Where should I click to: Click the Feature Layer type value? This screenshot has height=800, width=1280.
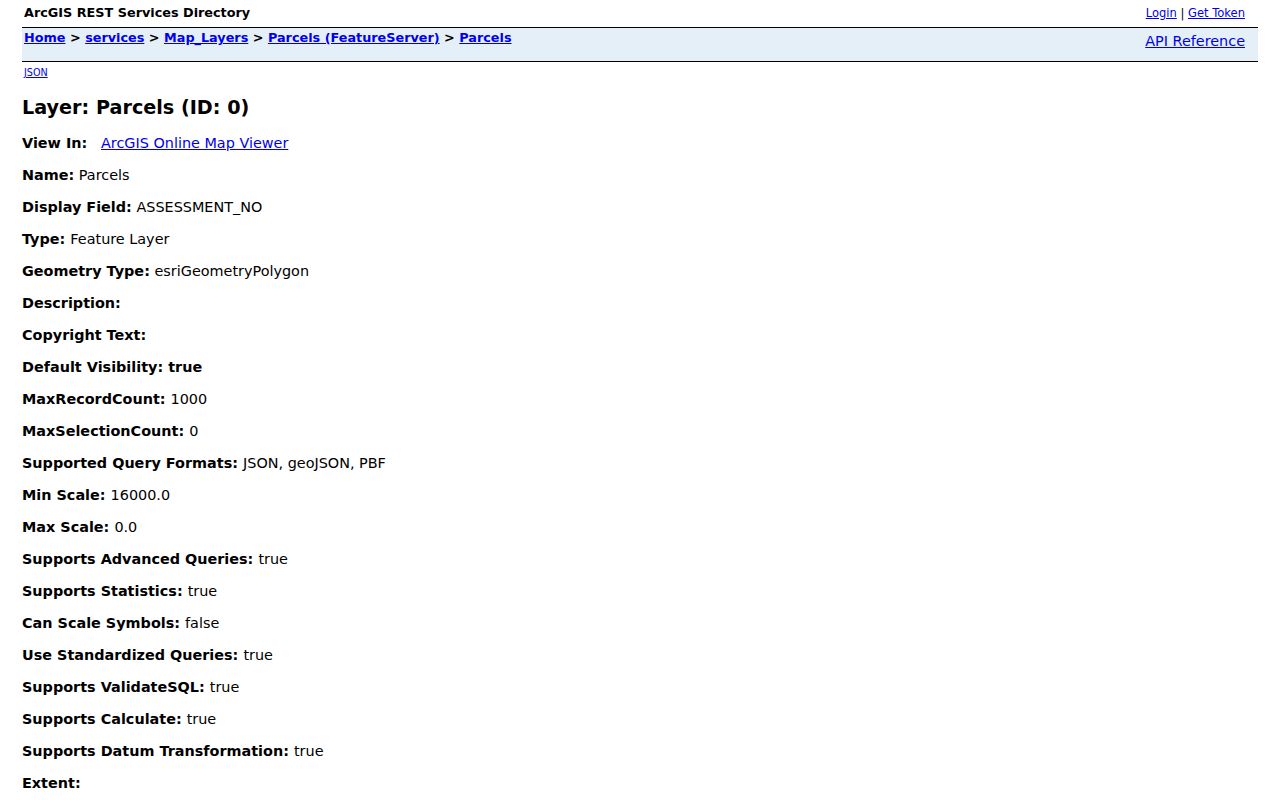tap(120, 239)
